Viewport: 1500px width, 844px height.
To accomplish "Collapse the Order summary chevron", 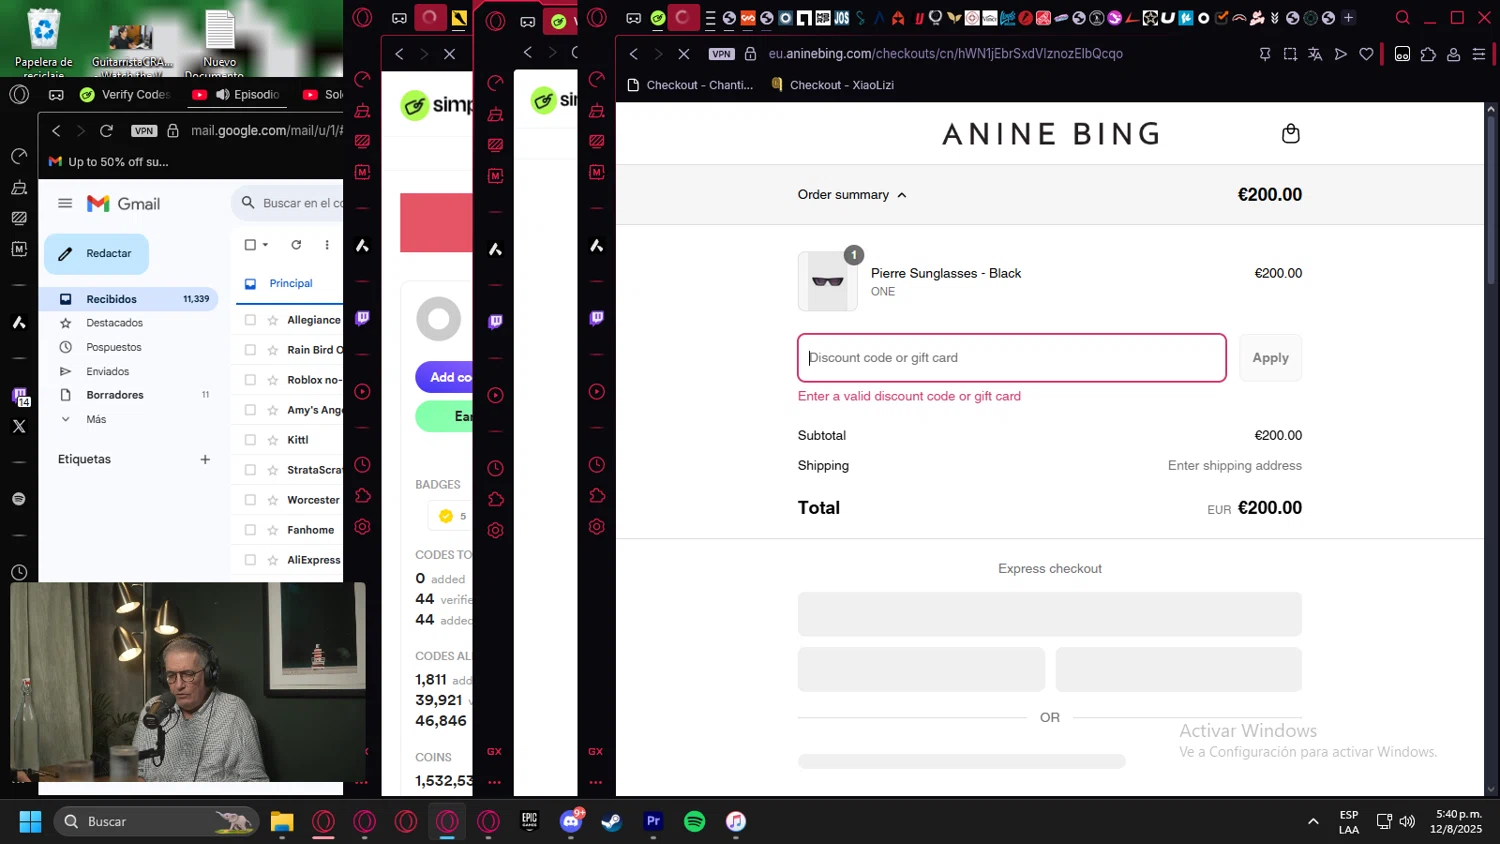I will point(902,195).
